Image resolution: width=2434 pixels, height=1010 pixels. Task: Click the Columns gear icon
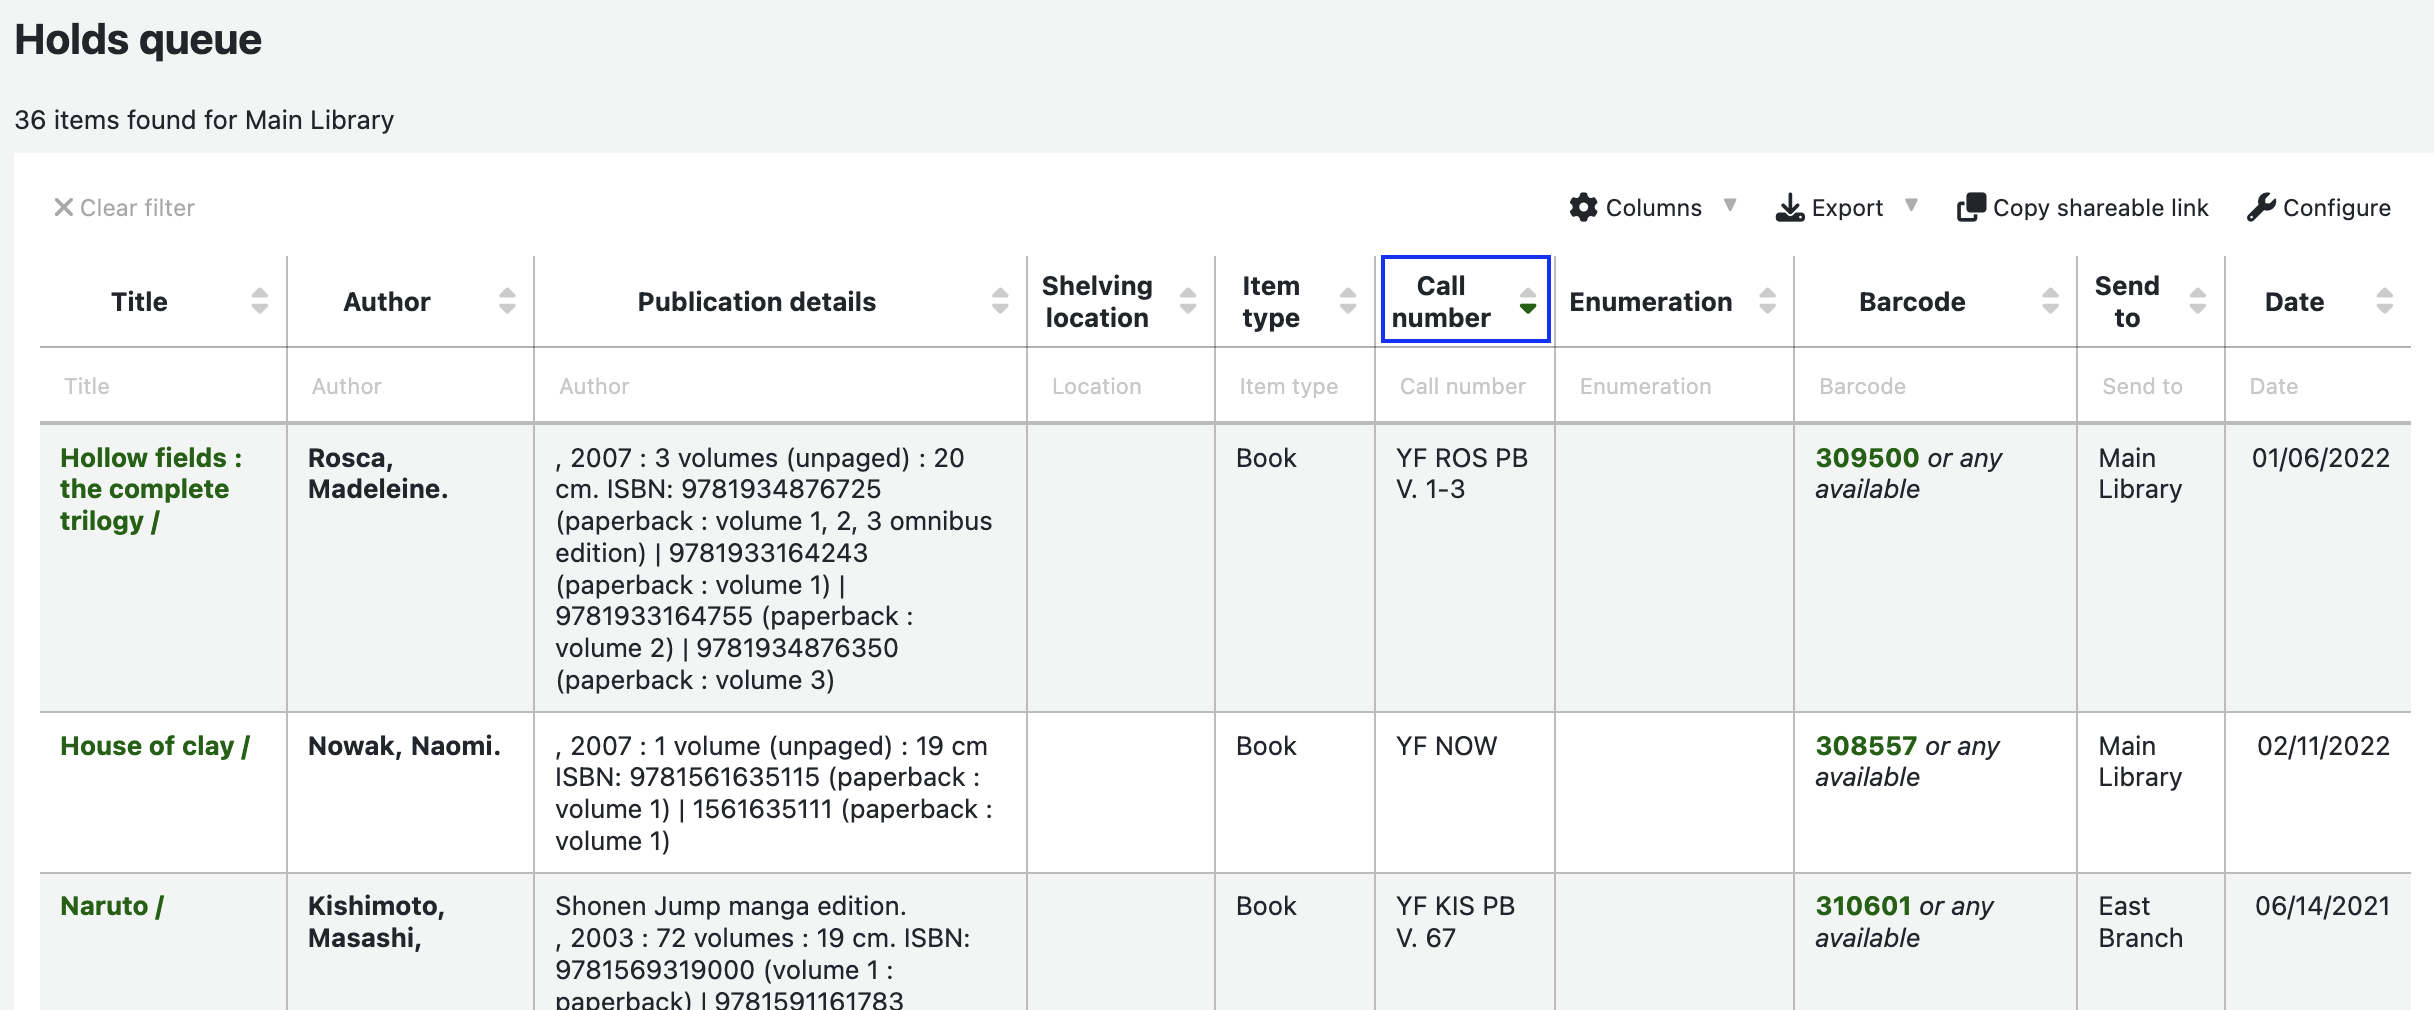1583,207
